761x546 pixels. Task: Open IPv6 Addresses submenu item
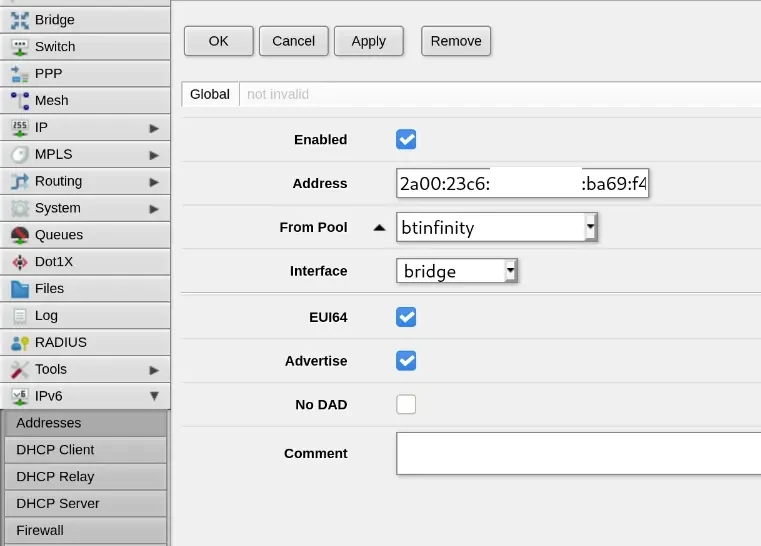[x=85, y=423]
